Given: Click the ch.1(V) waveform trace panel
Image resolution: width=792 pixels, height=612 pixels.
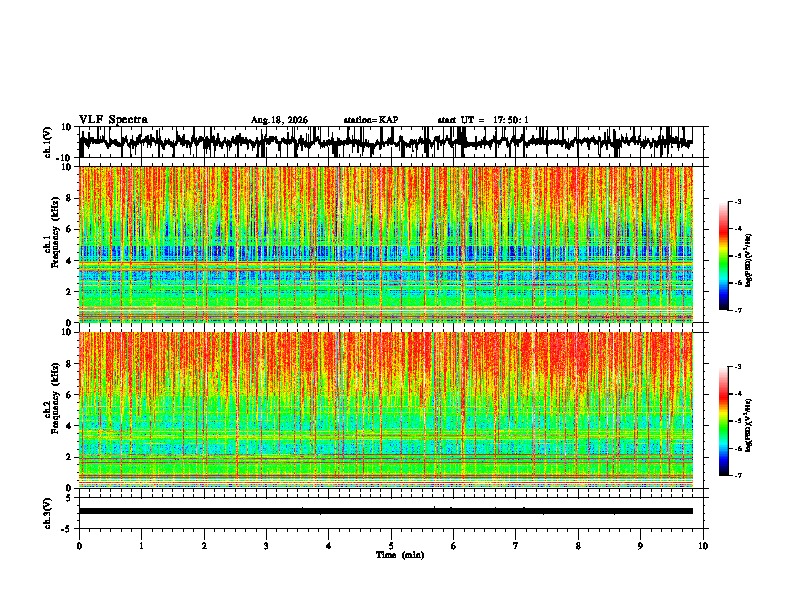Looking at the screenshot, I should [x=385, y=142].
